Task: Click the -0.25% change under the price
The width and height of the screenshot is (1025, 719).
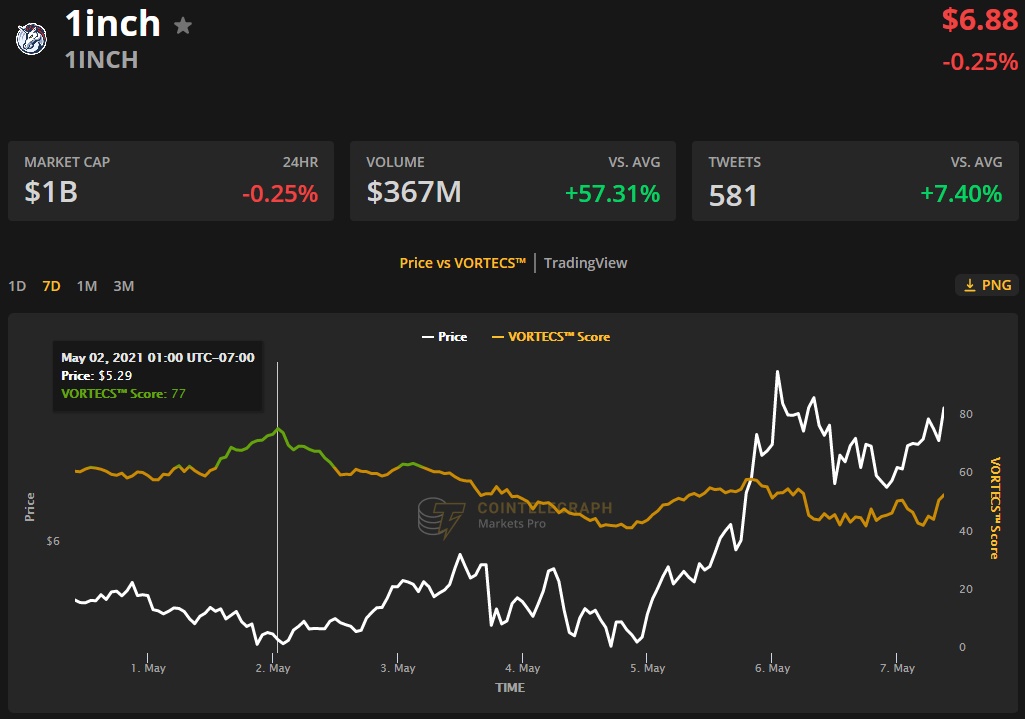Action: coord(980,61)
